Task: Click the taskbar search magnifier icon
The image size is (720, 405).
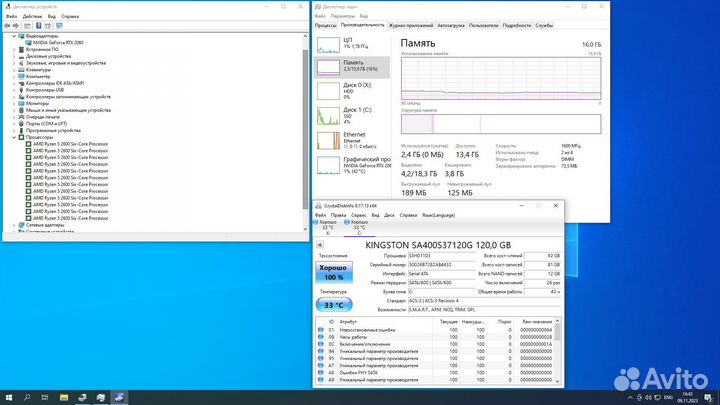Action: [27, 398]
